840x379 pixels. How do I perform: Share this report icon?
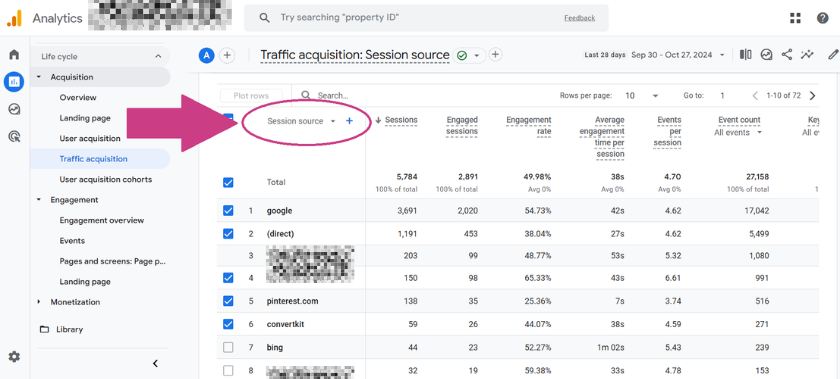tap(786, 54)
